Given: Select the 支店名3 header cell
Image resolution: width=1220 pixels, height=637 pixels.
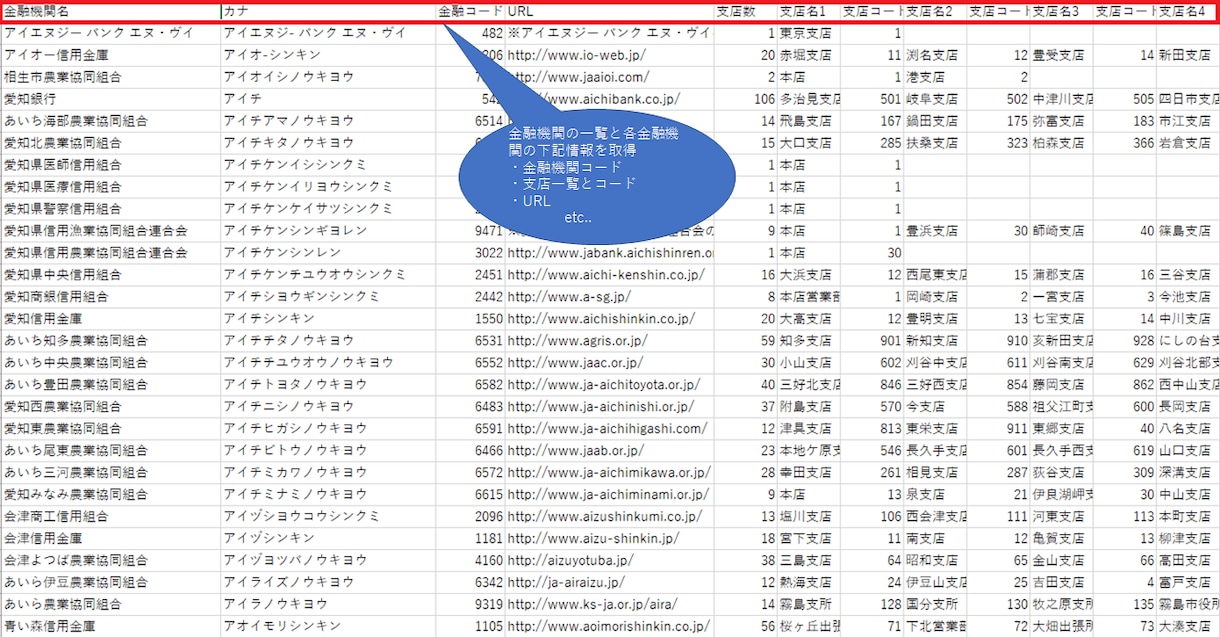Looking at the screenshot, I should click(x=1061, y=12).
